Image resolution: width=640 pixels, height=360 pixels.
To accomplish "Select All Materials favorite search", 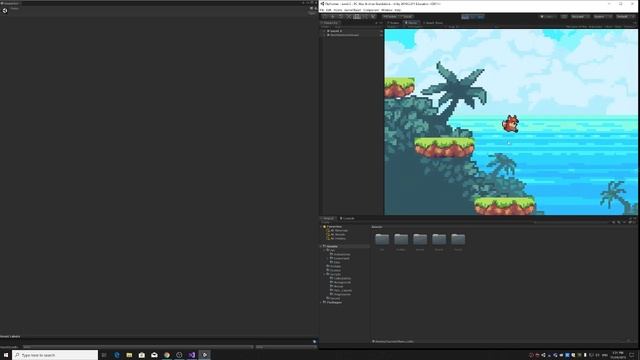I will pos(338,231).
